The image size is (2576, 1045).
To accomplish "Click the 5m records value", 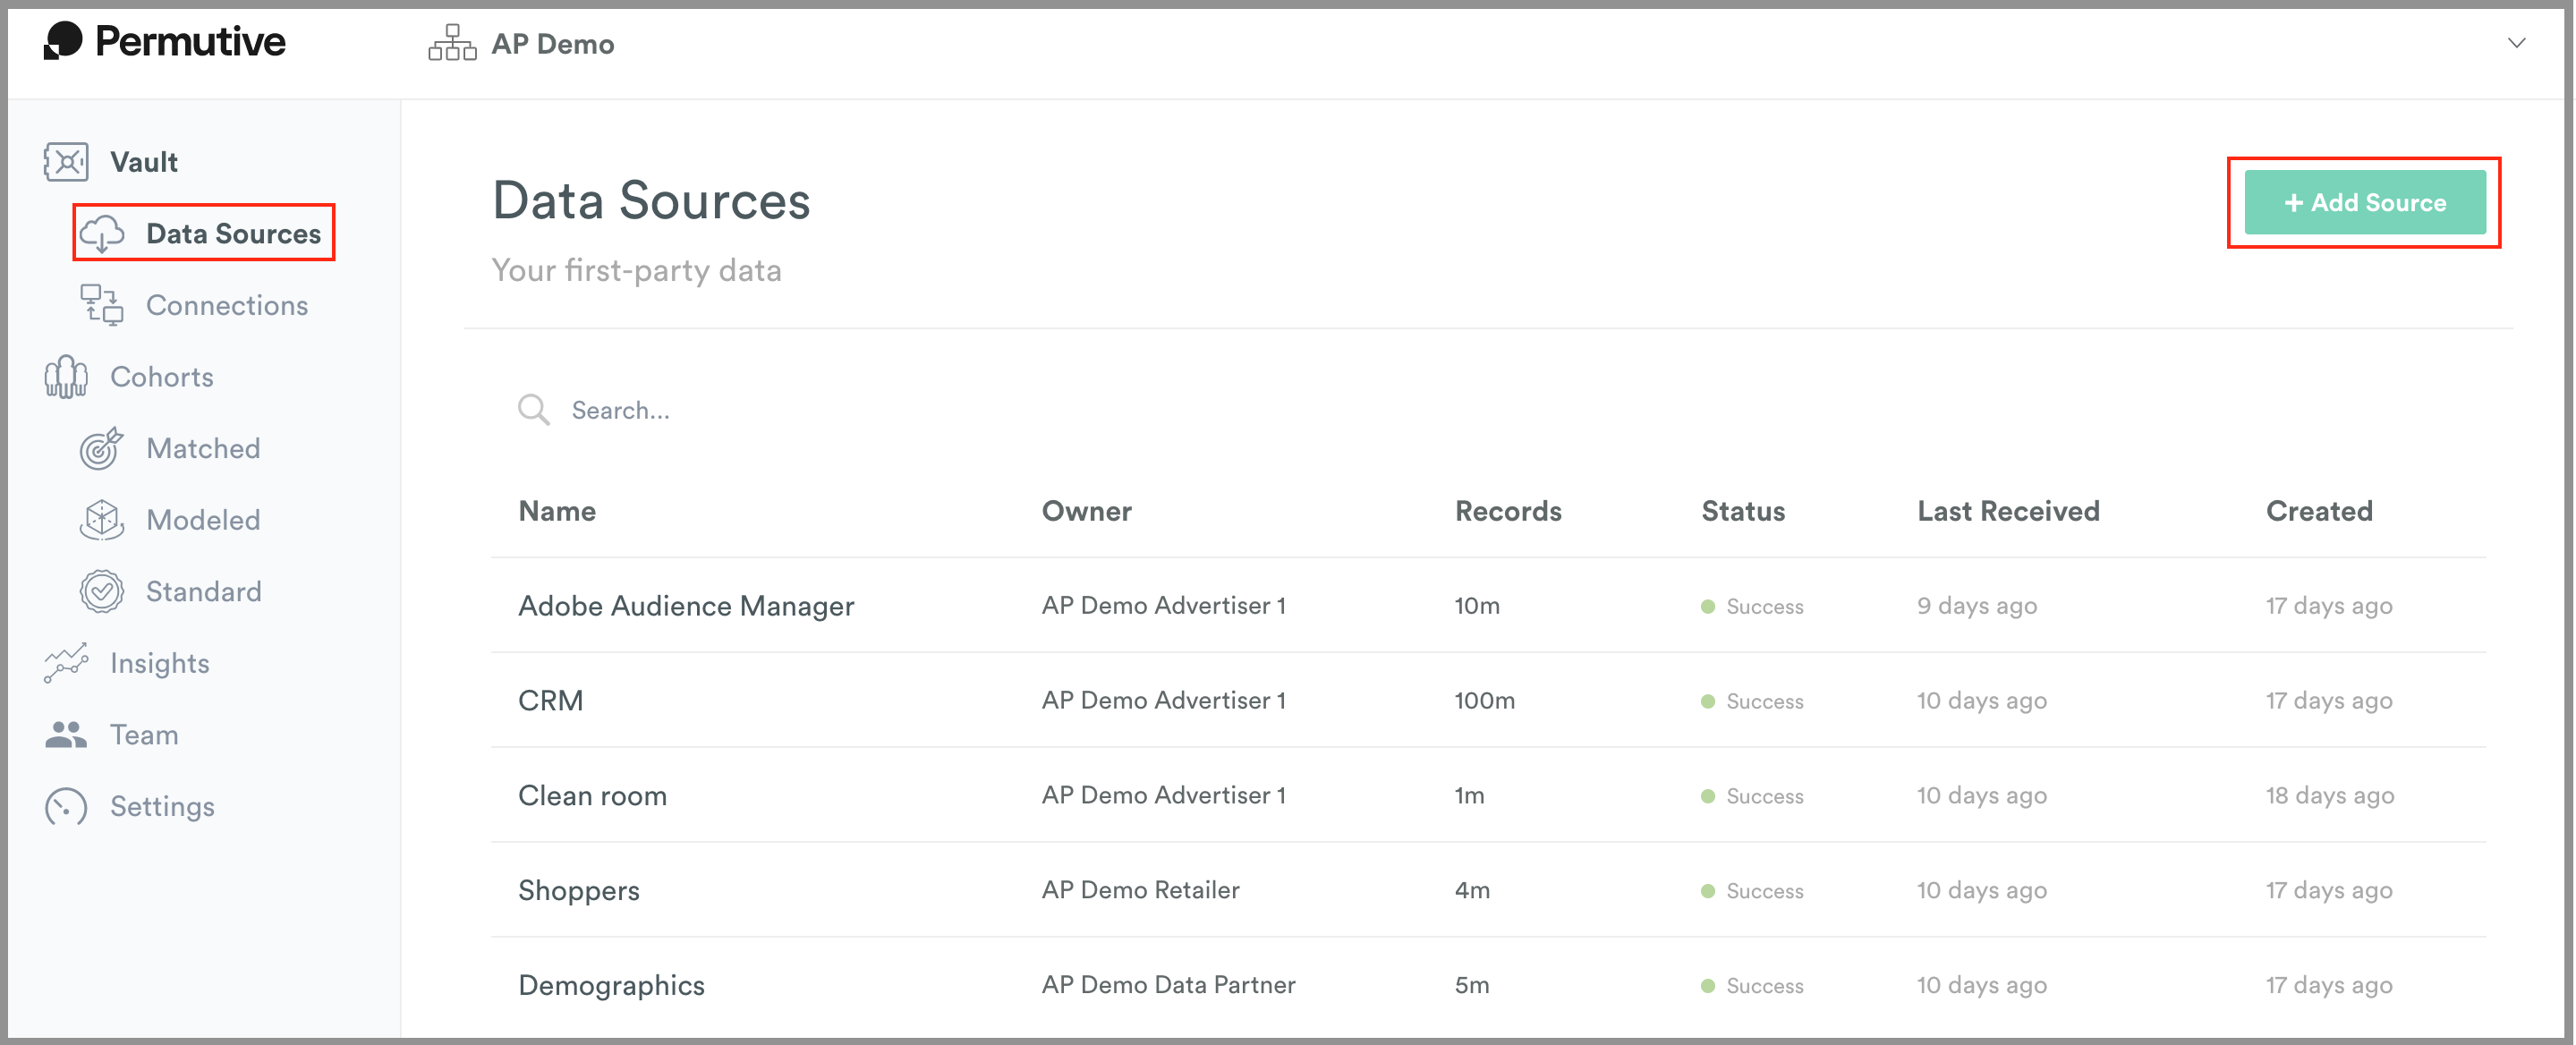I will point(1471,985).
